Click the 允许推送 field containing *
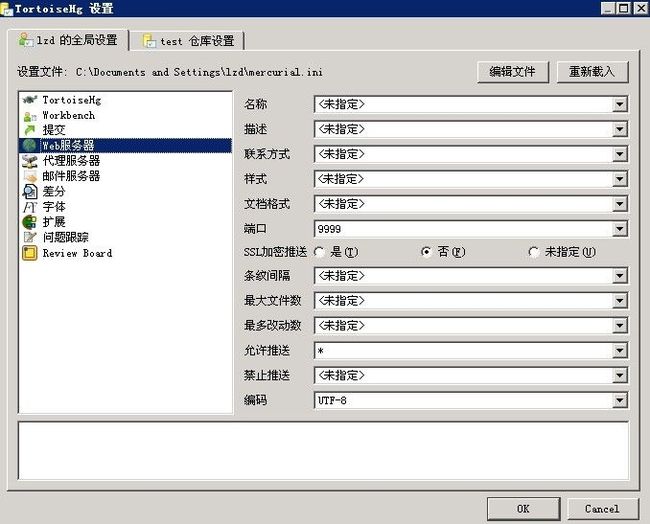 463,351
